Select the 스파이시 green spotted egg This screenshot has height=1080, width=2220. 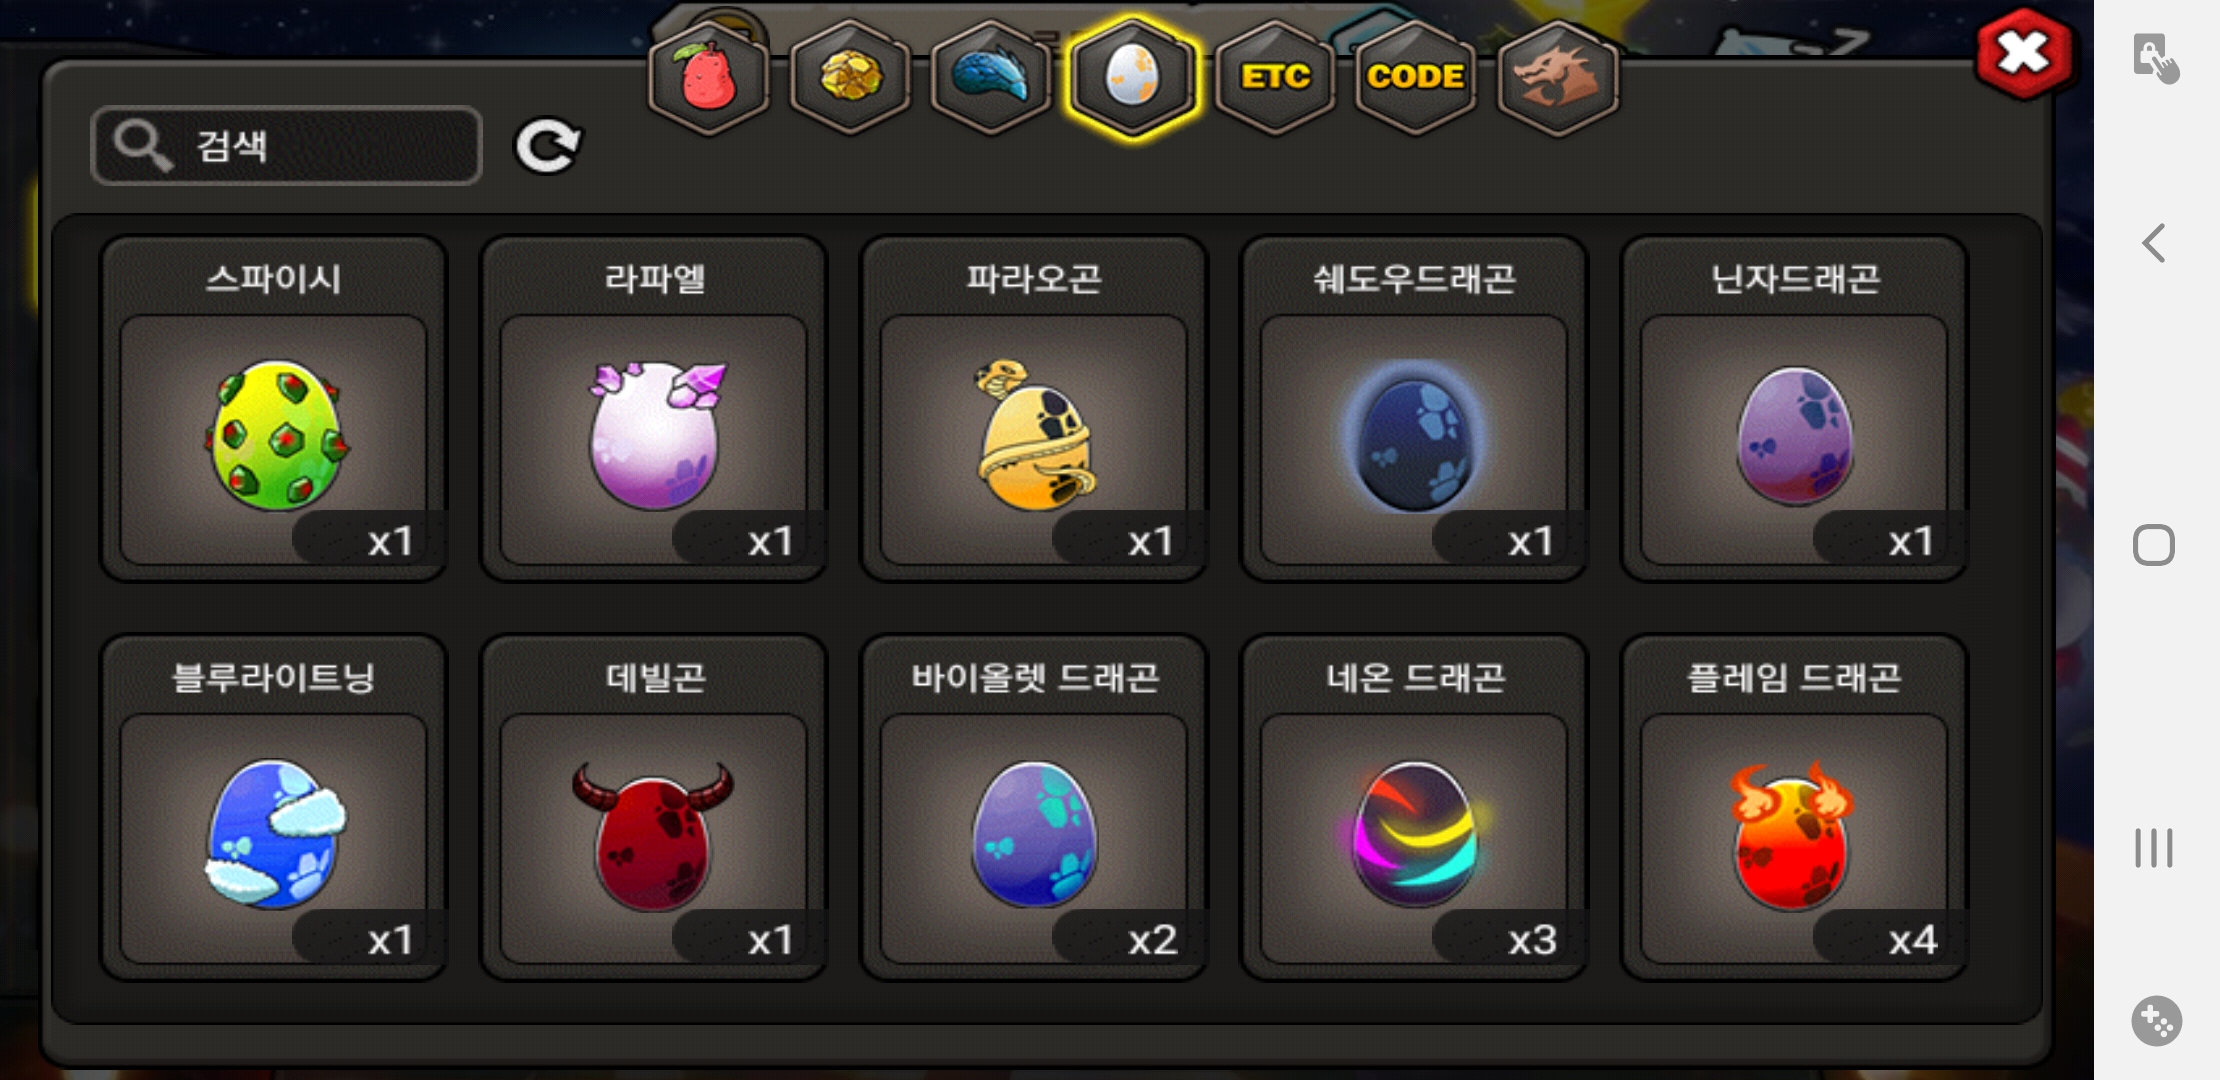pos(273,409)
